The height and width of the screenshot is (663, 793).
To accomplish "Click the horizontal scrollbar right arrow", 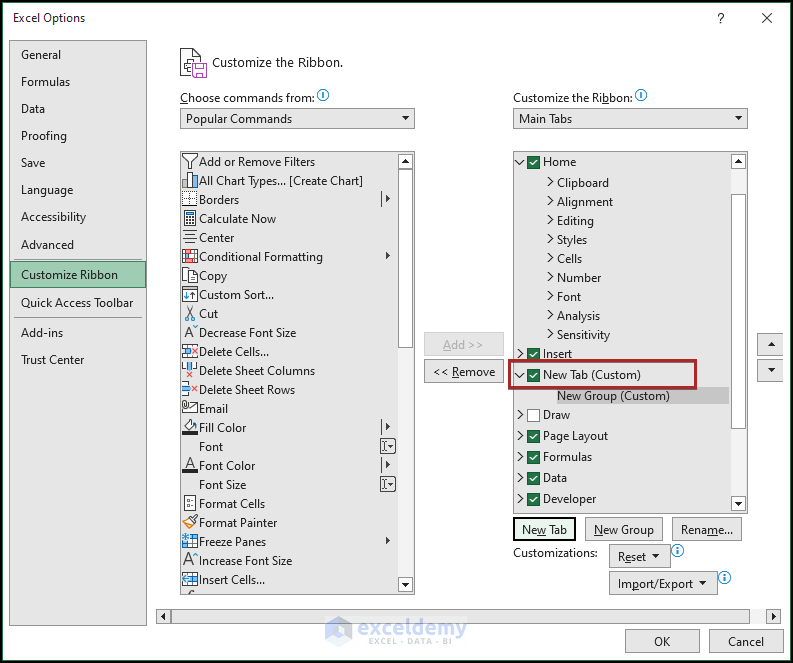I will [x=773, y=616].
